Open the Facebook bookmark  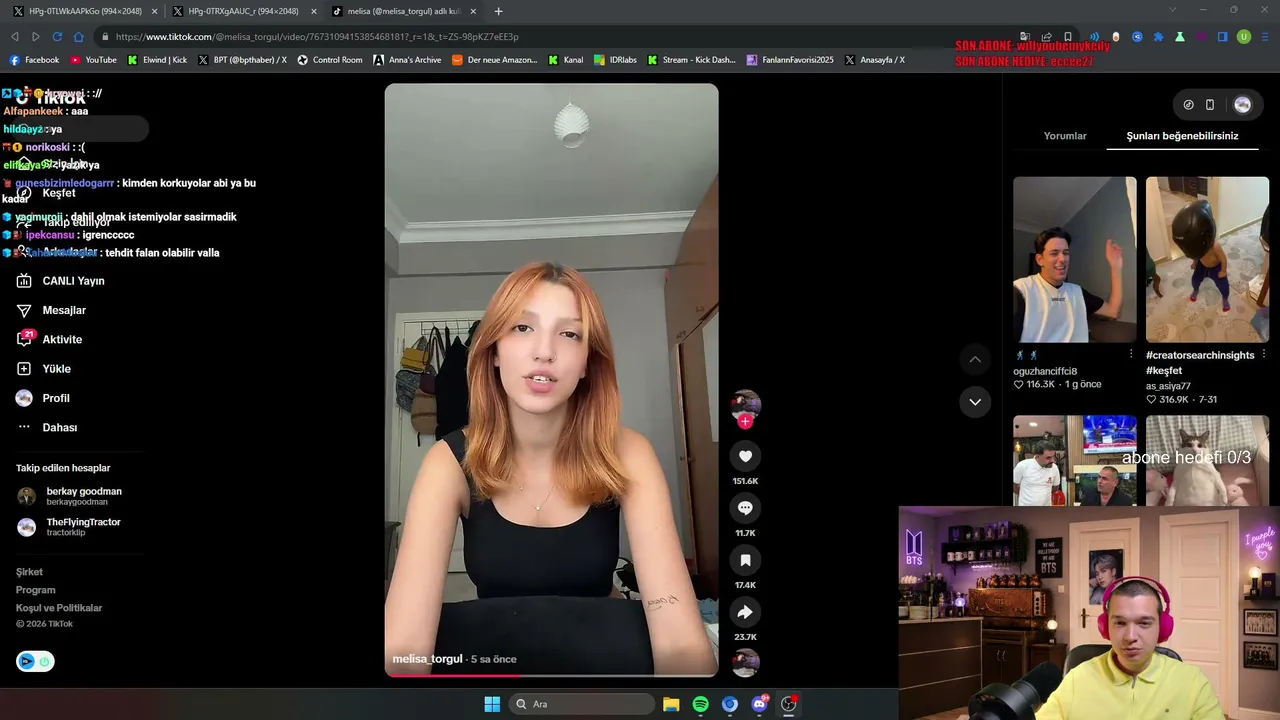click(34, 60)
